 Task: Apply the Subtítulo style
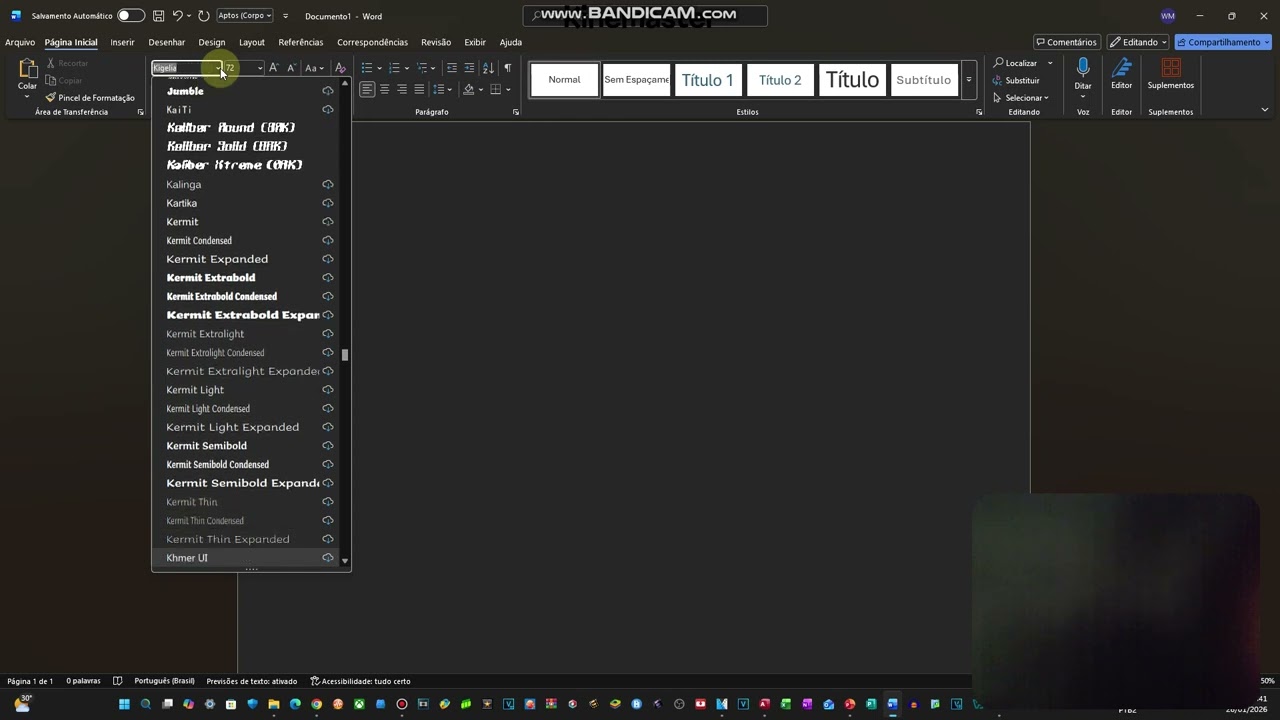(x=924, y=80)
